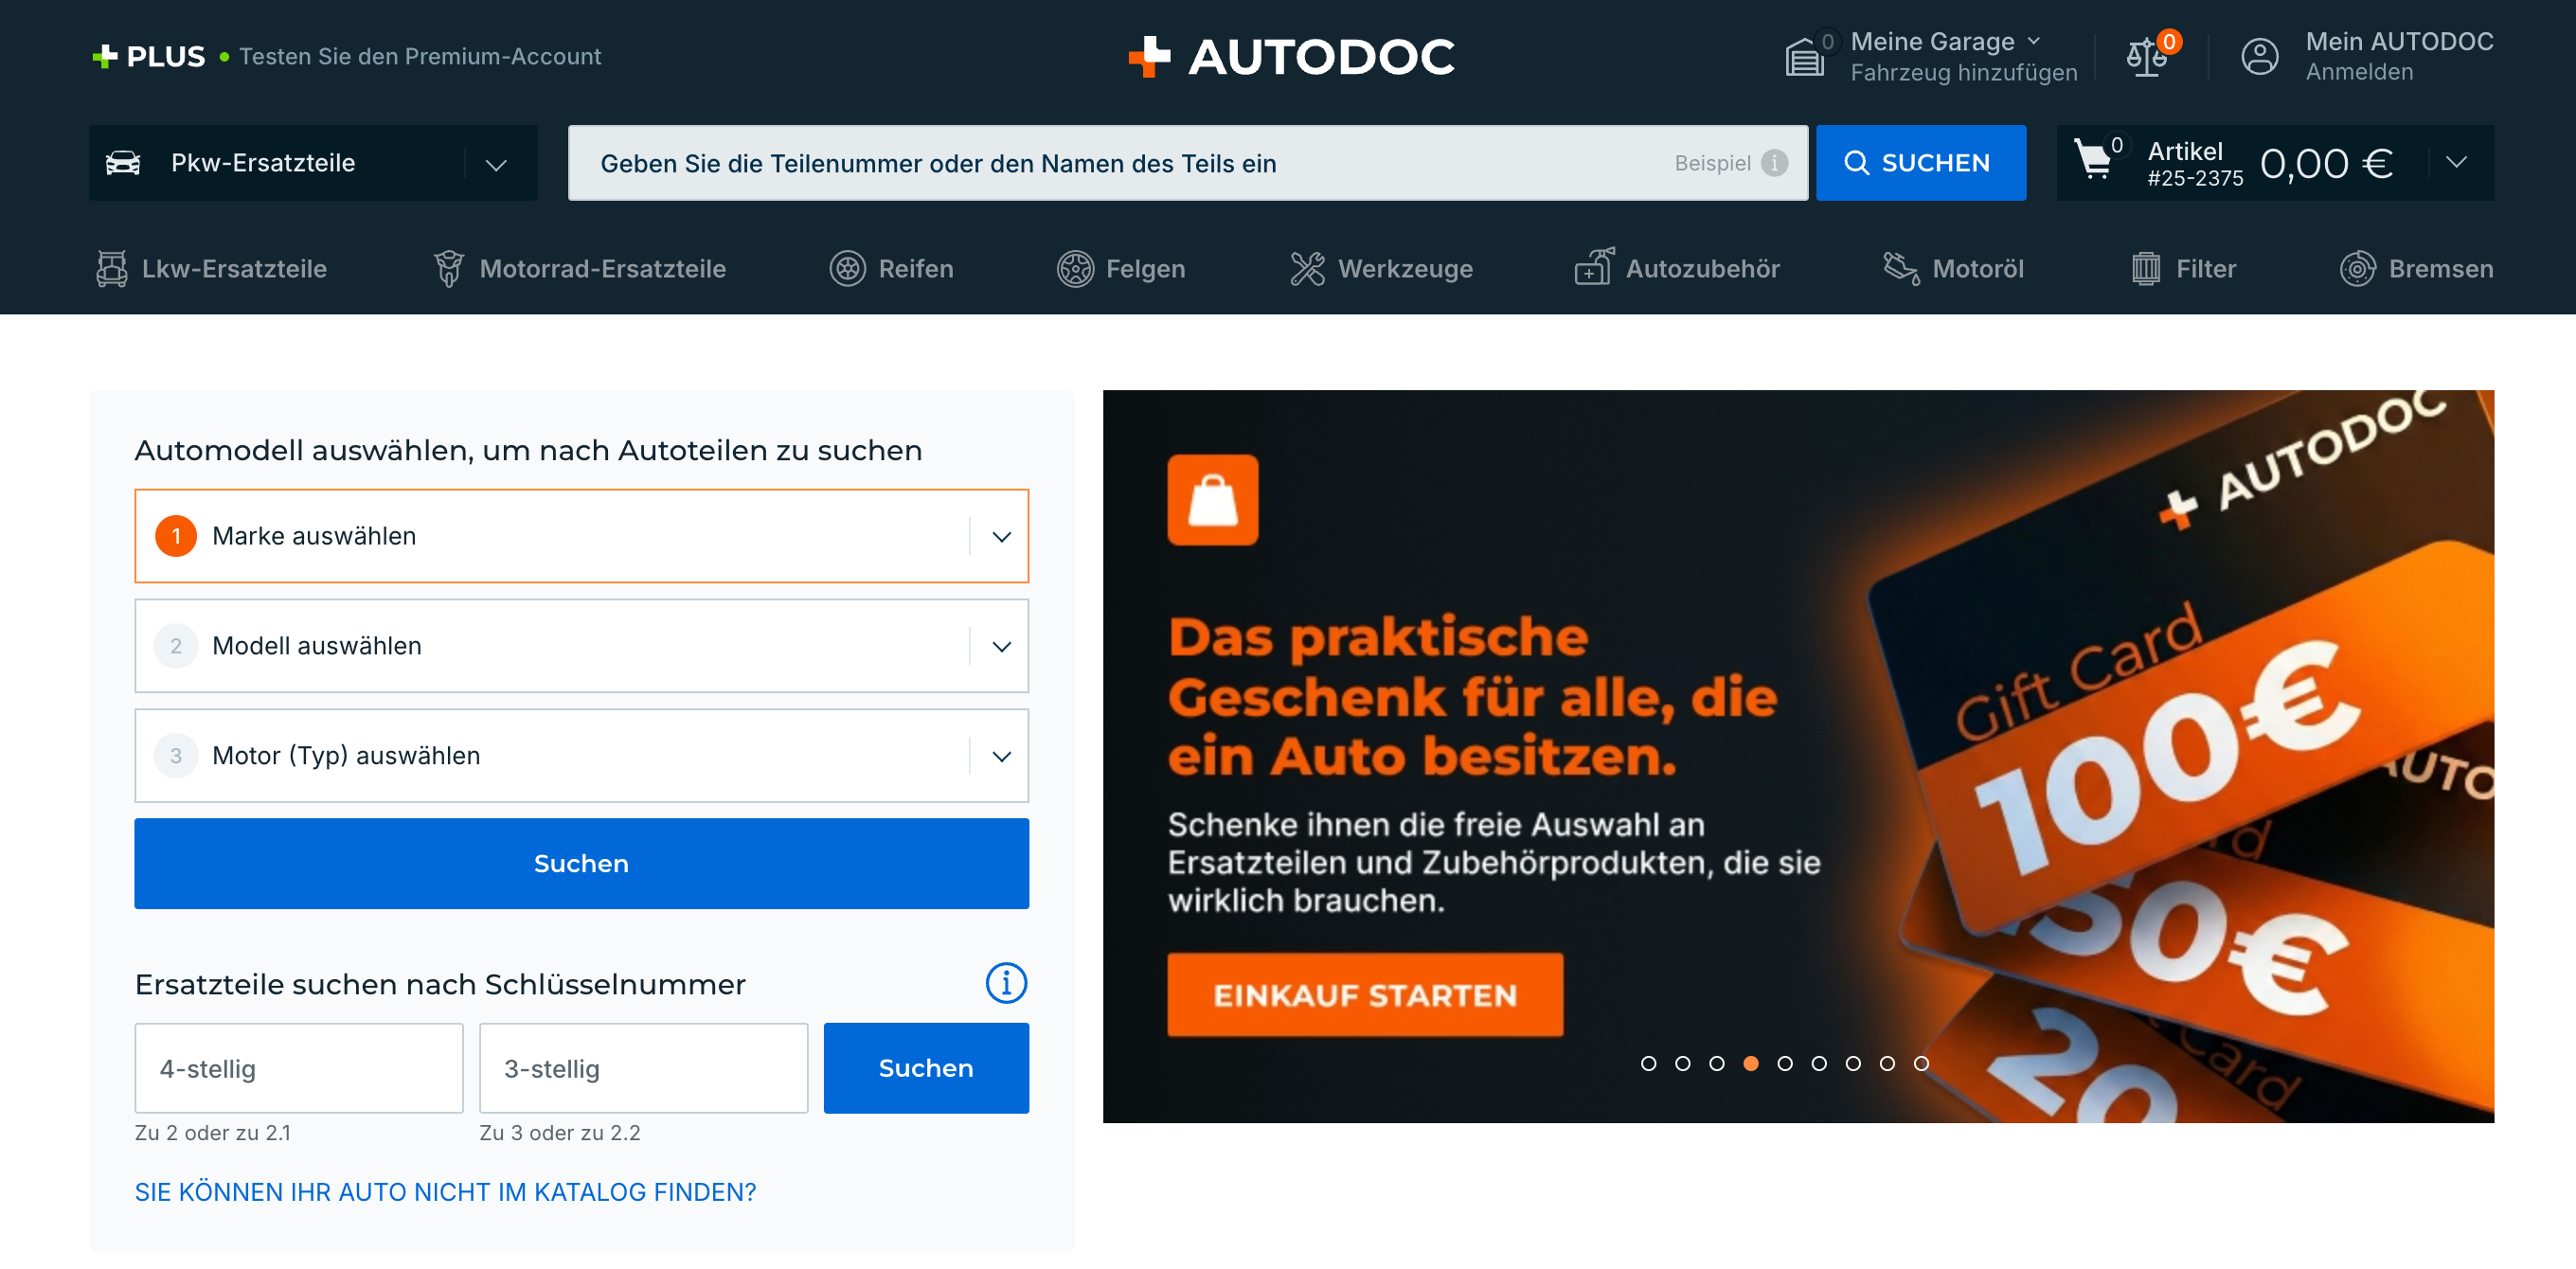The image size is (2576, 1269).
Task: Go to Werkzeuge section
Action: click(x=1381, y=269)
